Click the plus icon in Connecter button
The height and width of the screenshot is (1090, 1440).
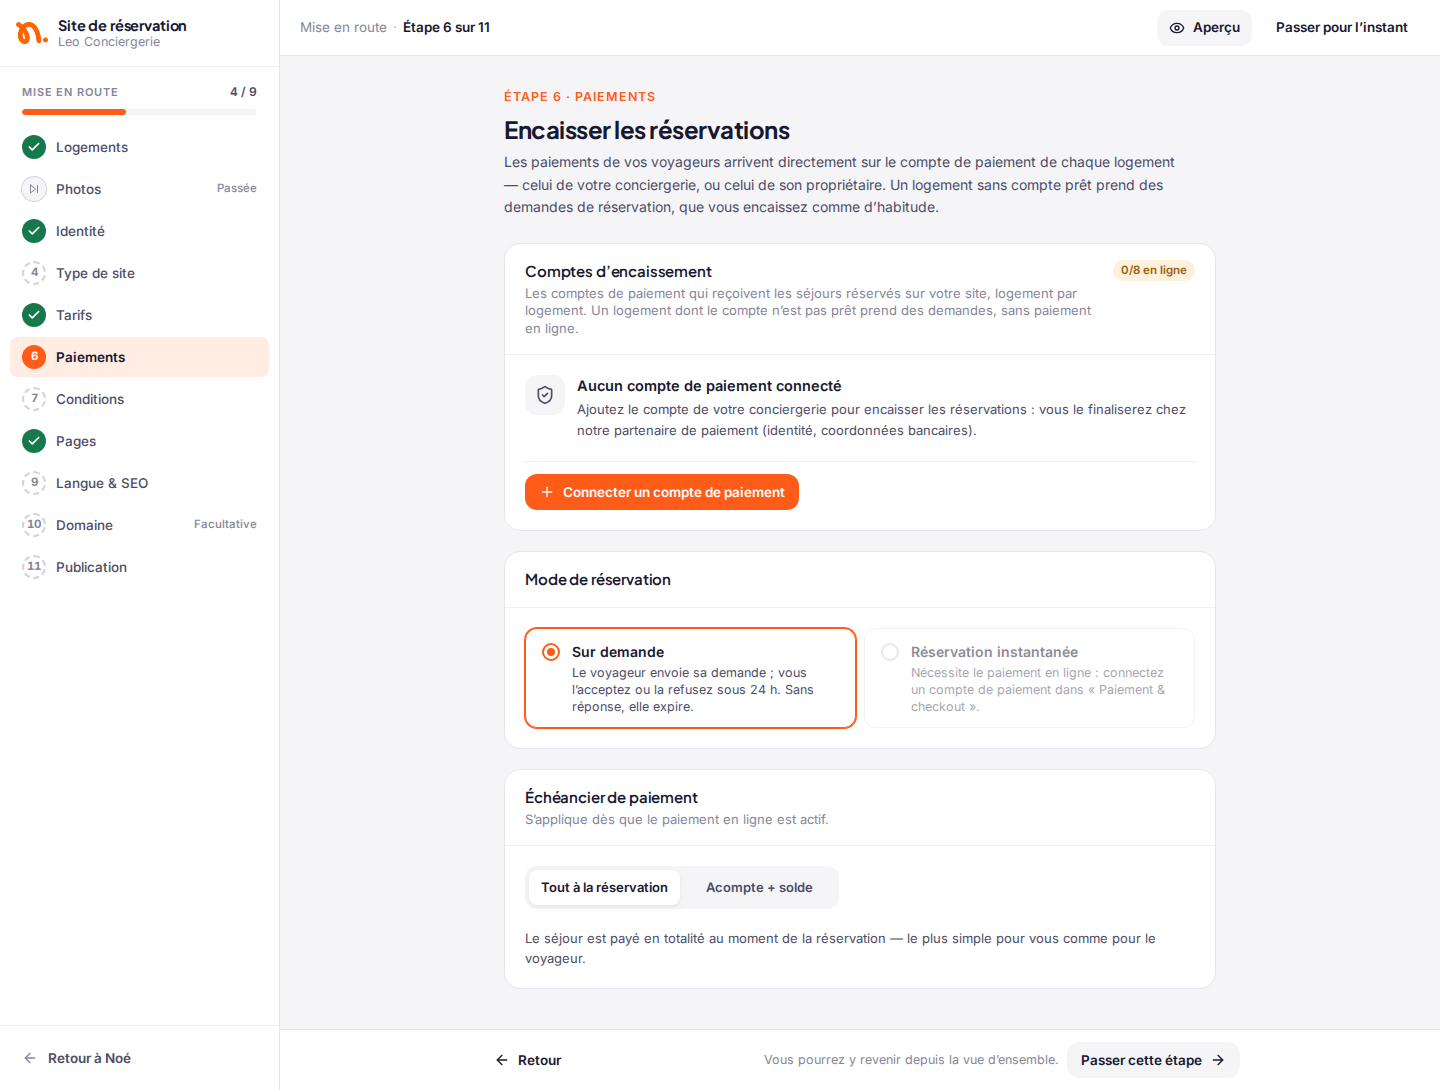(x=547, y=492)
